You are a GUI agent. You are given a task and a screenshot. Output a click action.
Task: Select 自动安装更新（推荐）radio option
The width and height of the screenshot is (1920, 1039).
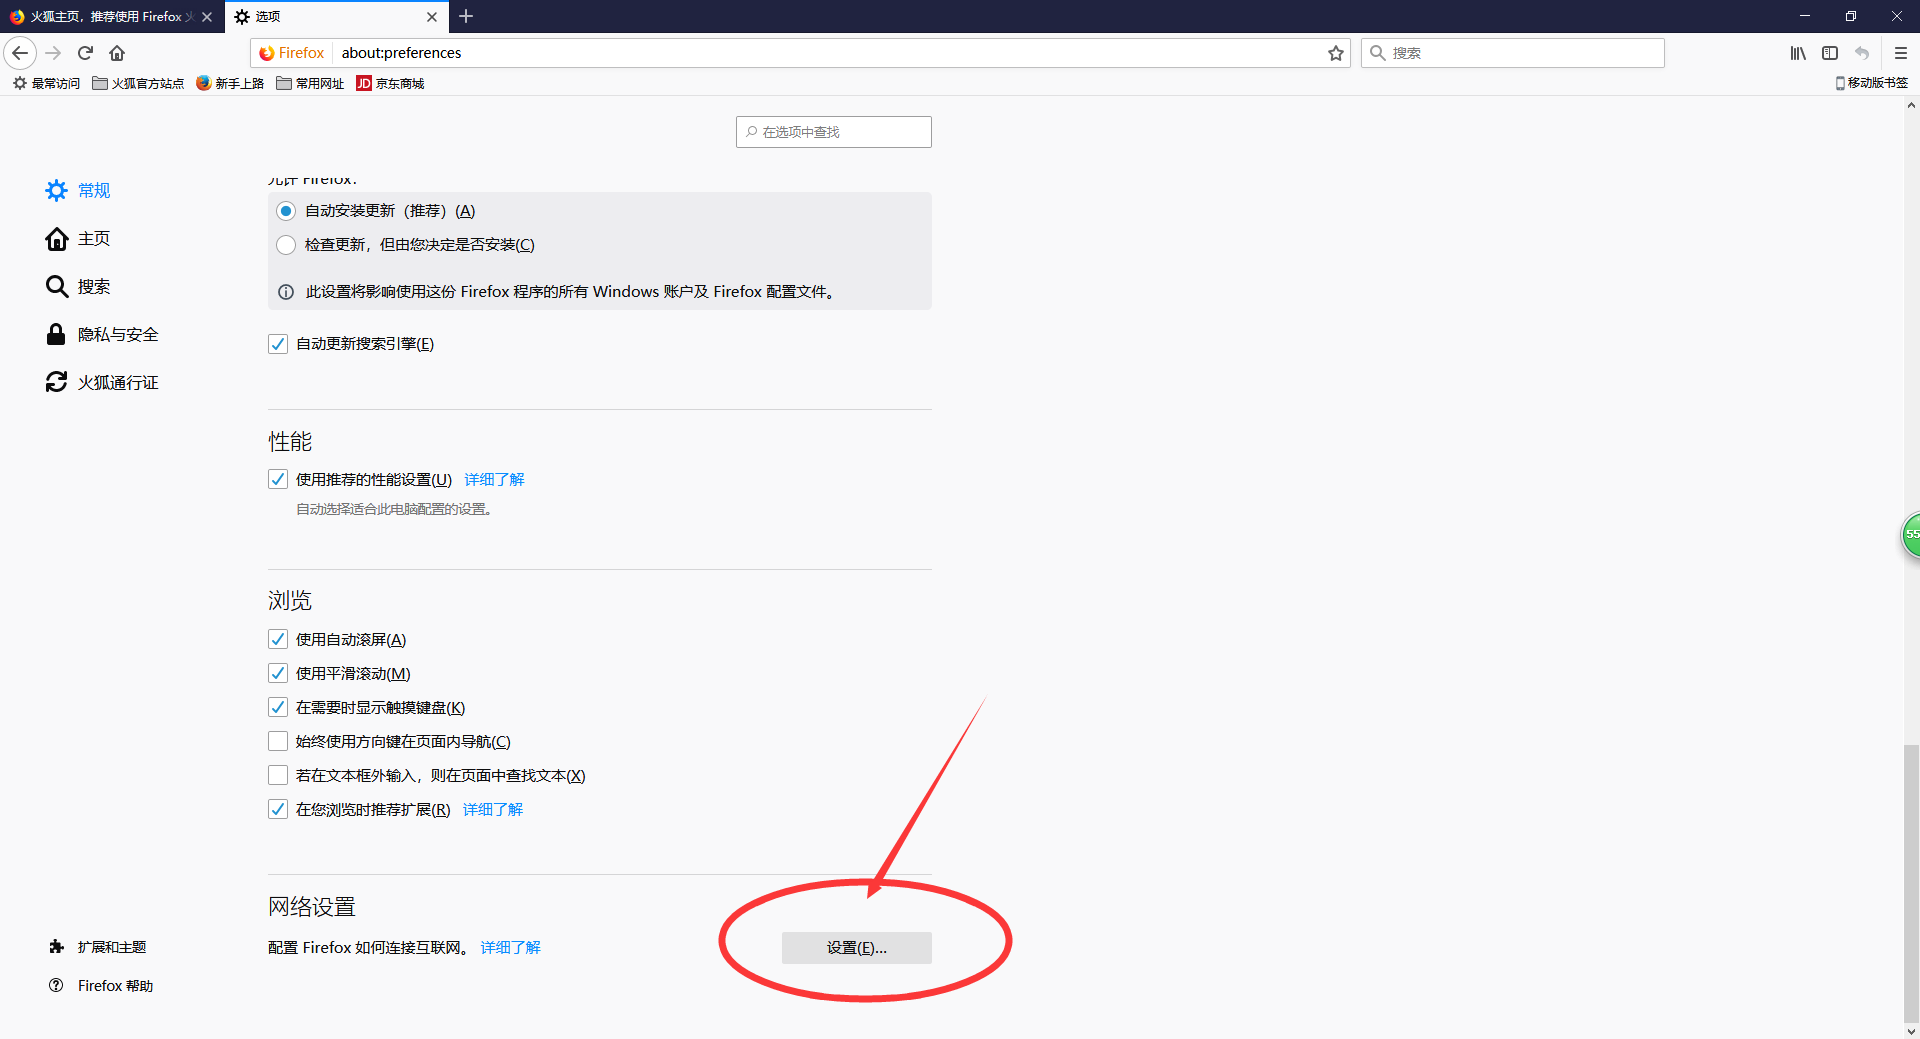tap(286, 211)
